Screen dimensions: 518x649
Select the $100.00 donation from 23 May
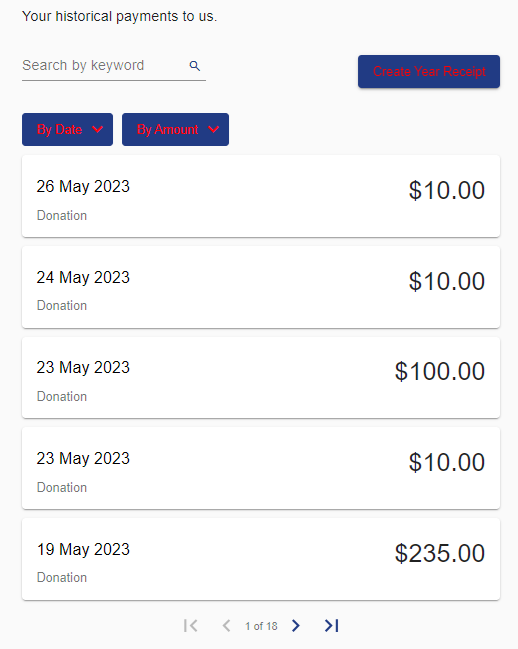[261, 377]
